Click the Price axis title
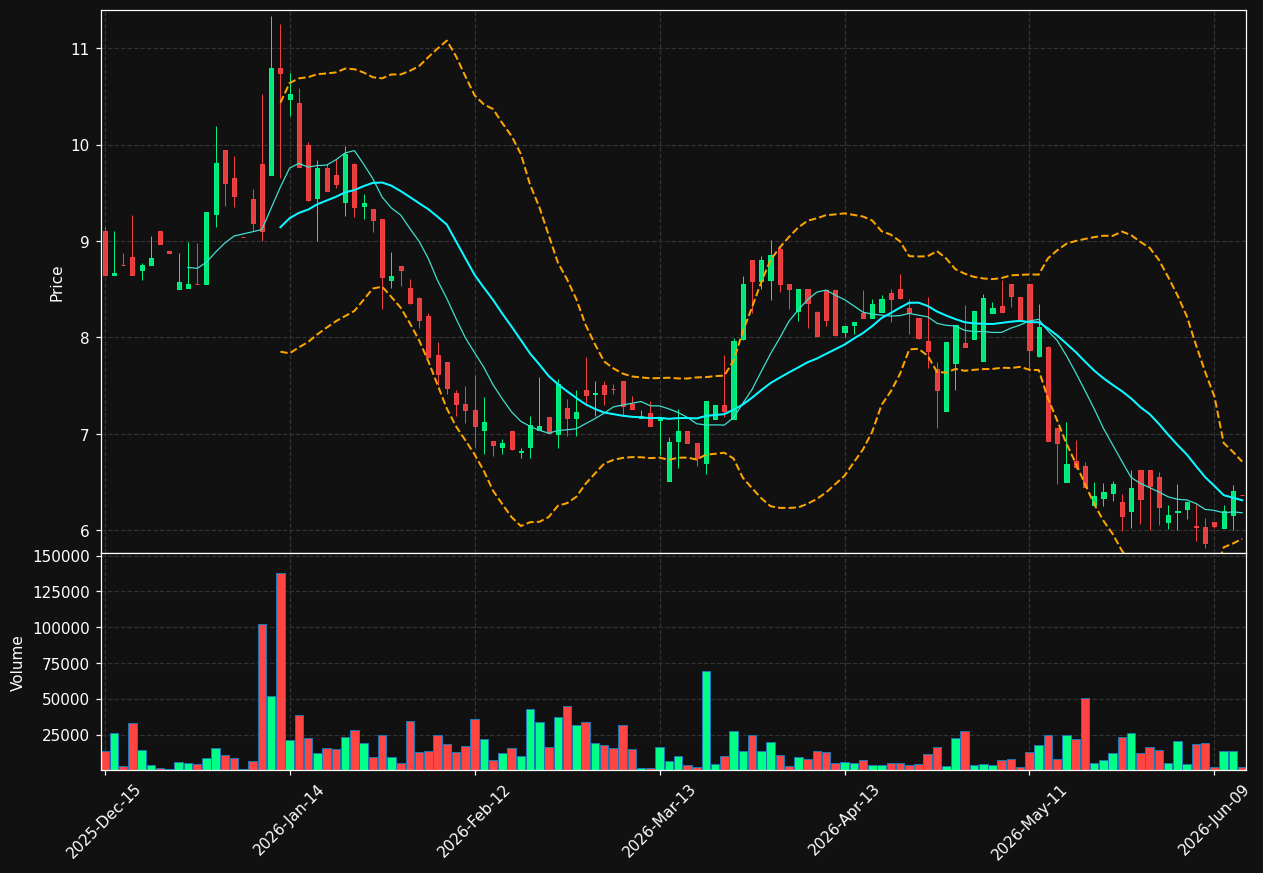 [57, 284]
